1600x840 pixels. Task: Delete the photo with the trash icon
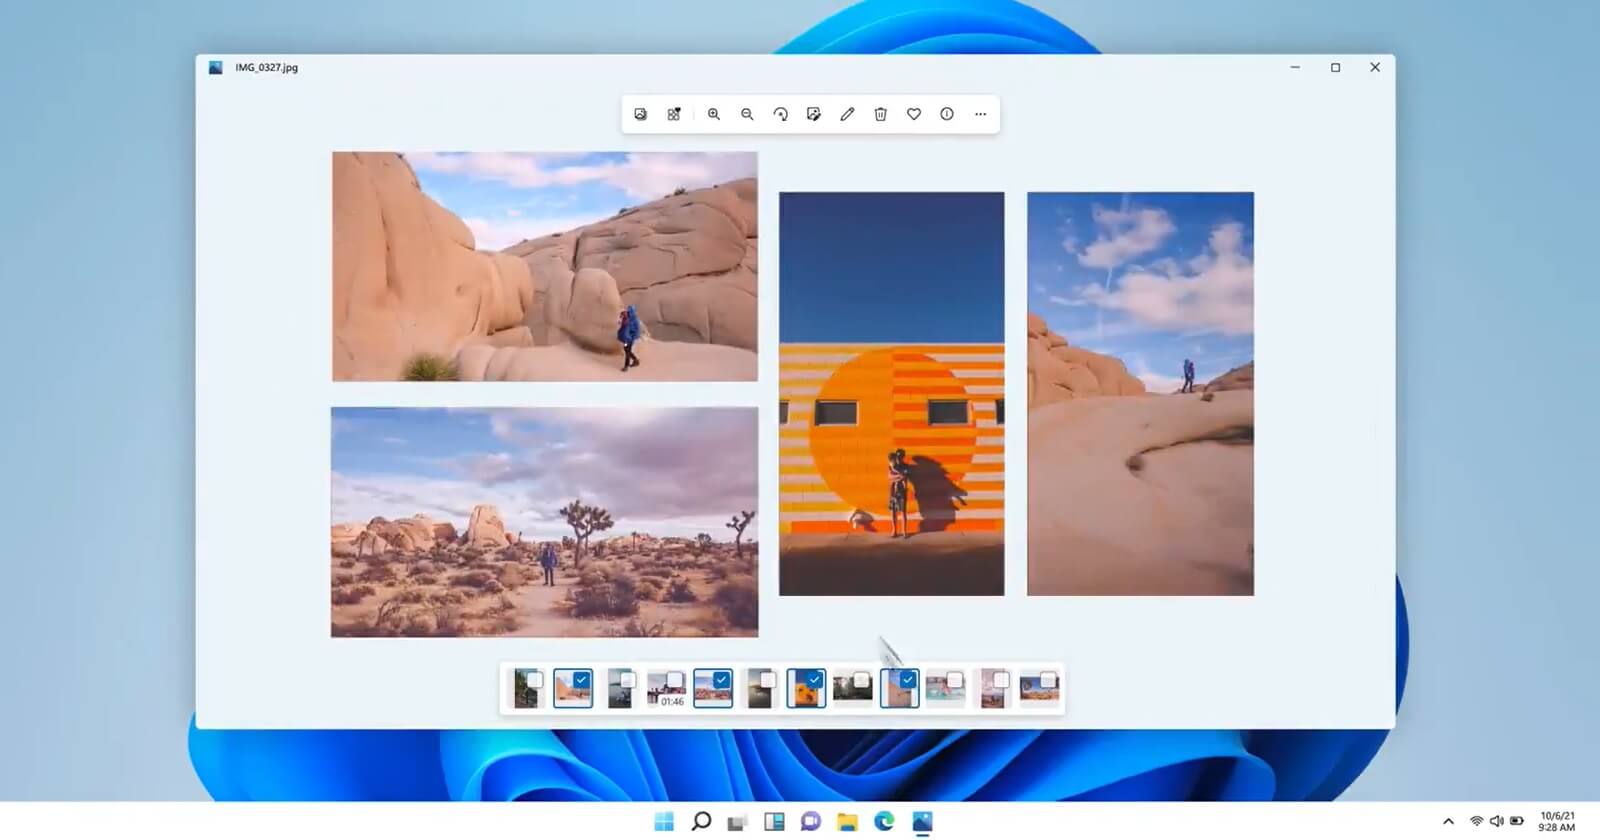[880, 114]
